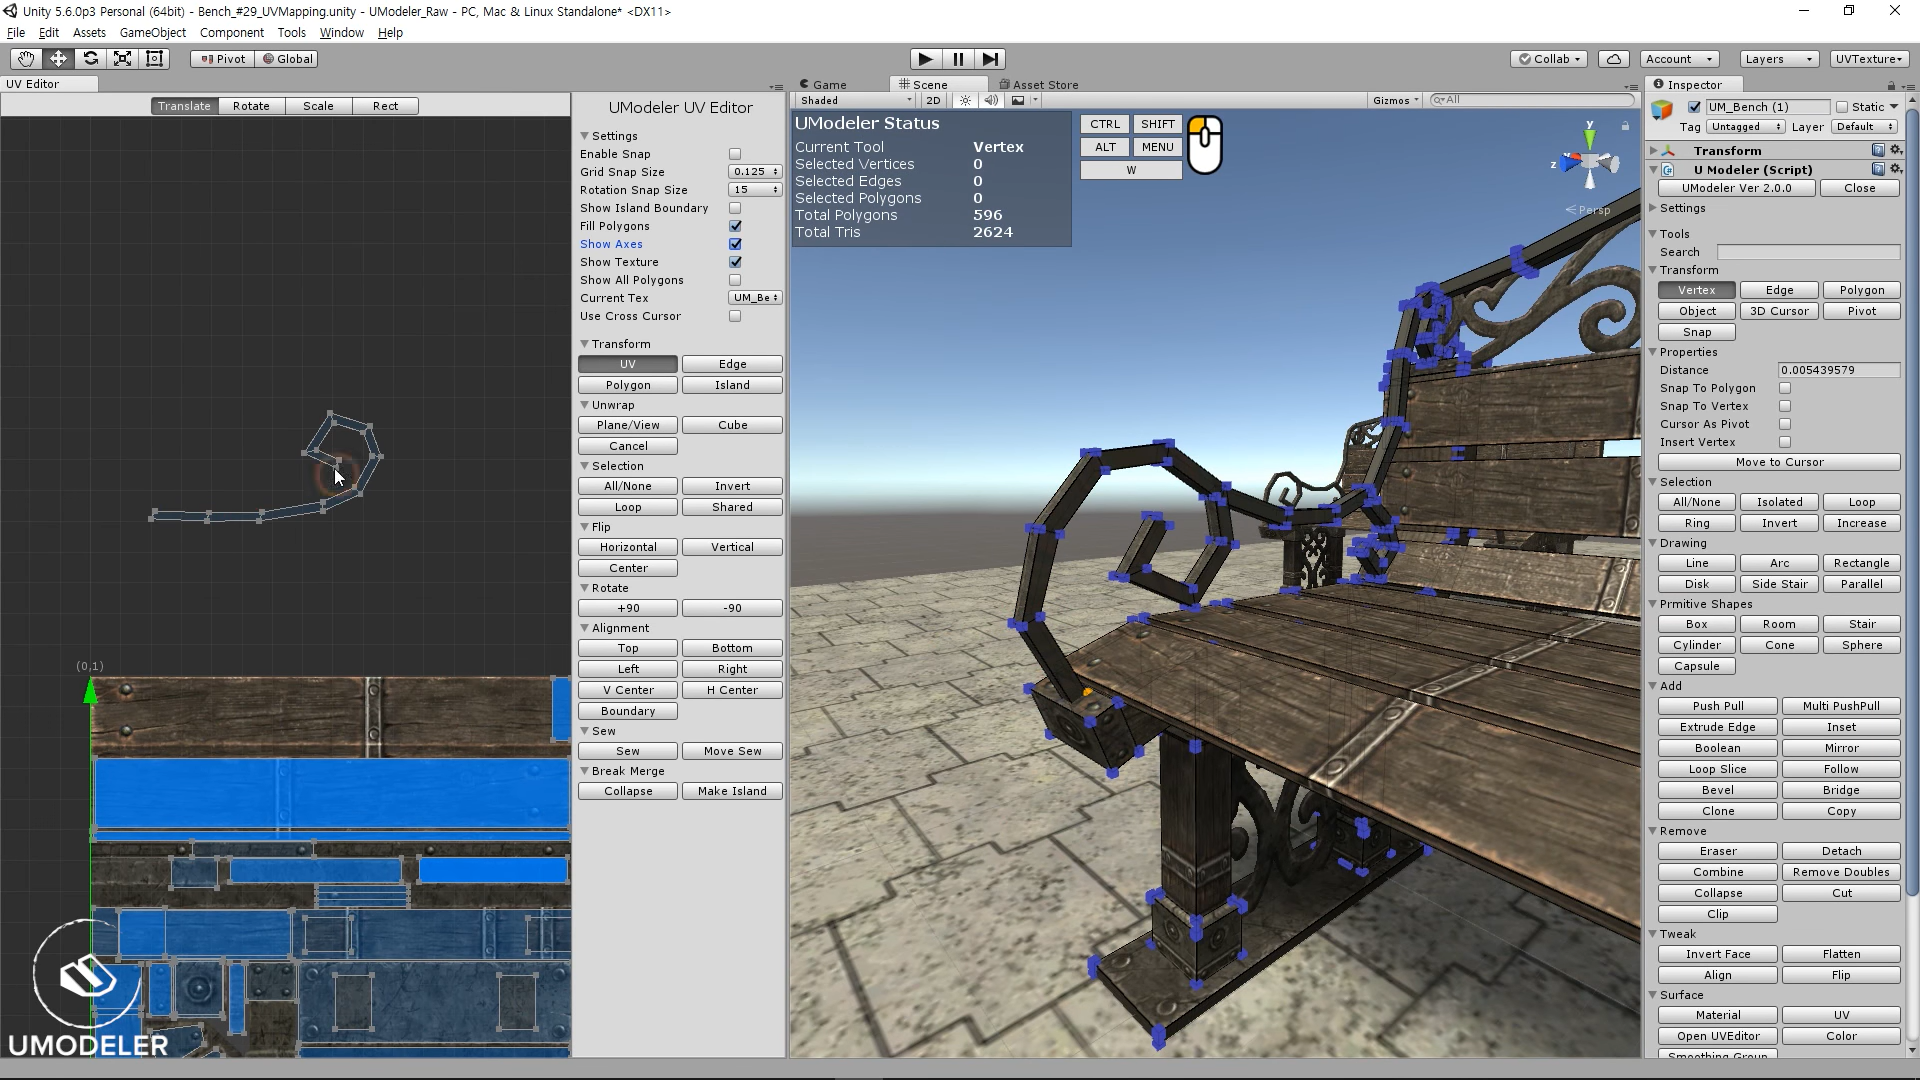Select the Rect transform tool icon
The image size is (1920, 1080).
154,59
